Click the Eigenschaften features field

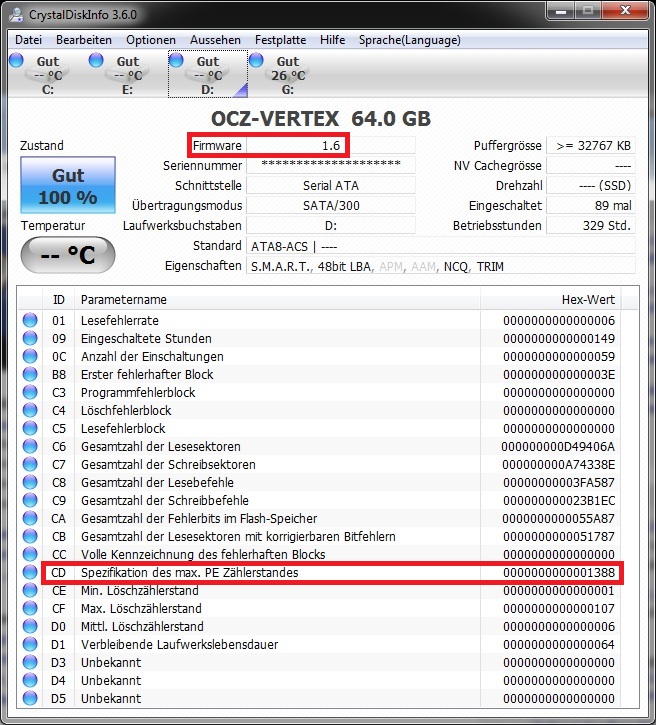pyautogui.click(x=441, y=266)
